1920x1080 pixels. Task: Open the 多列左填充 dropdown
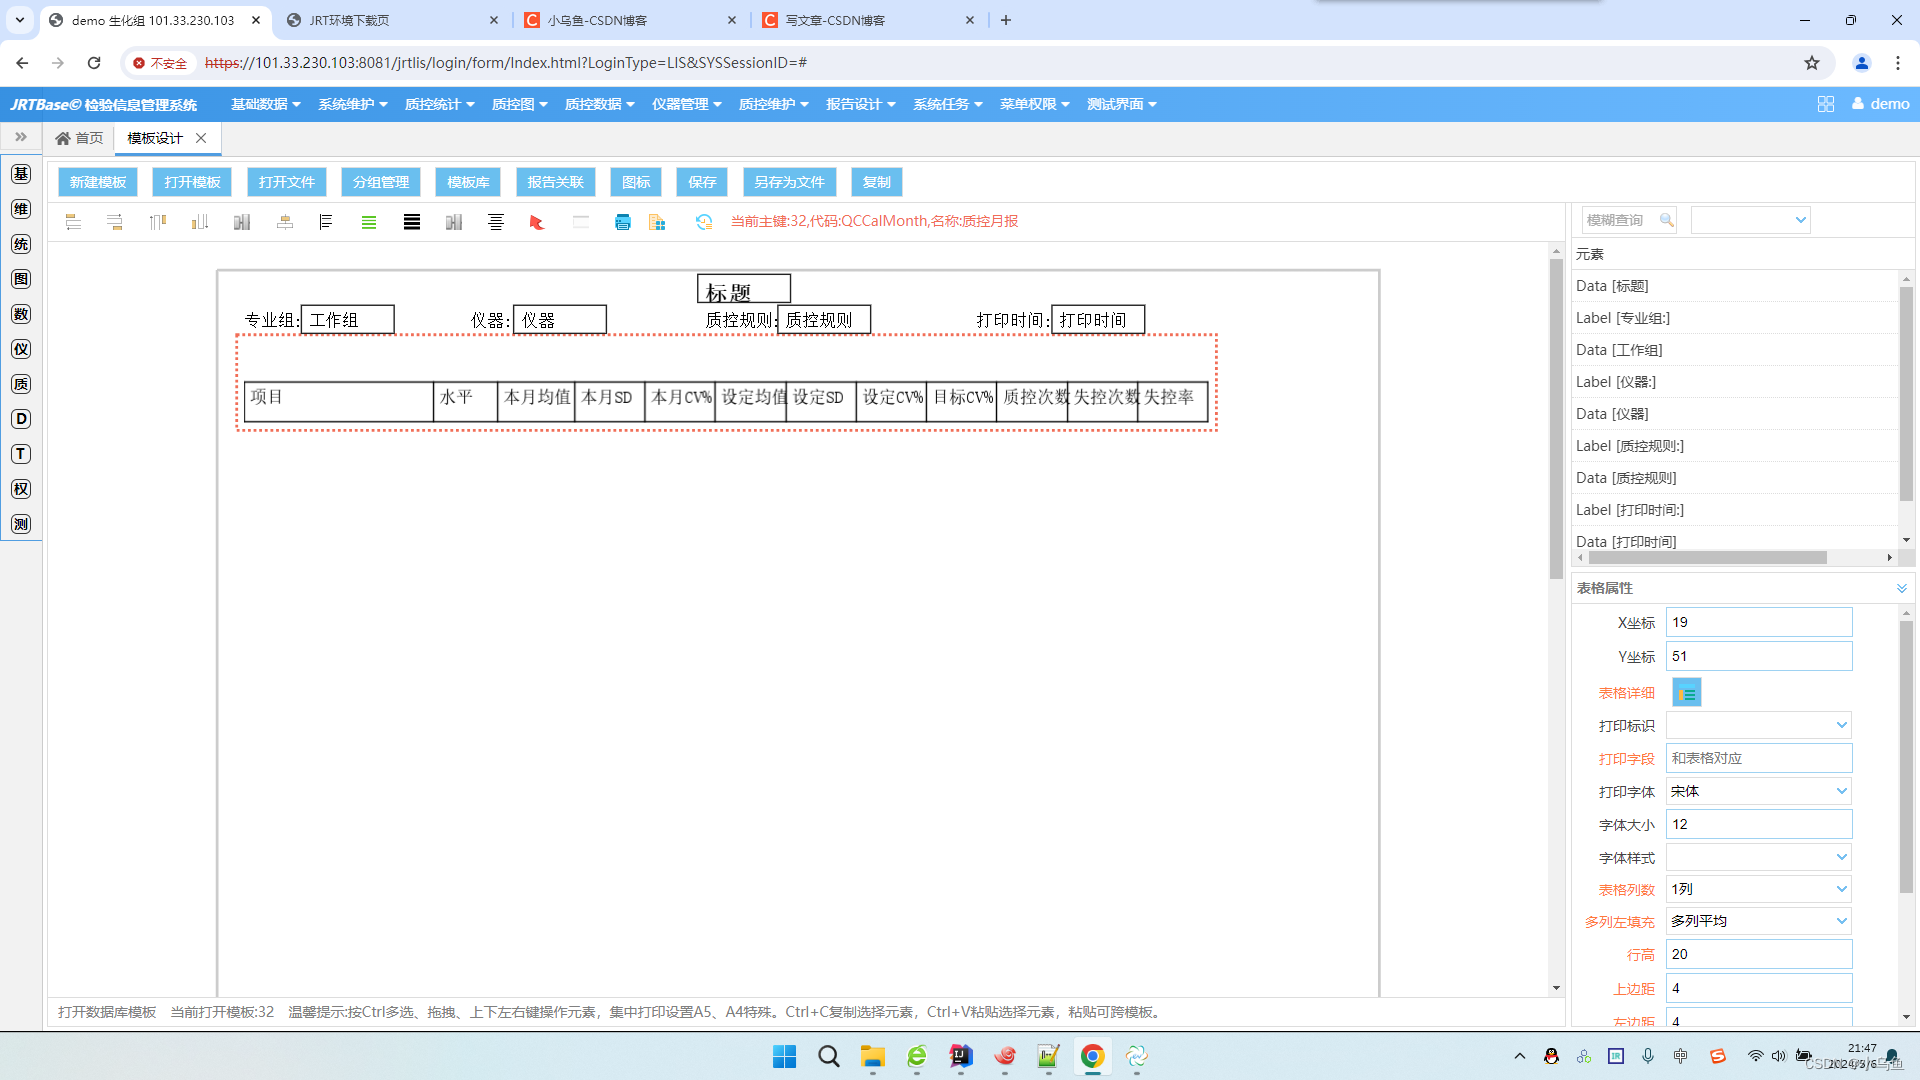1759,921
